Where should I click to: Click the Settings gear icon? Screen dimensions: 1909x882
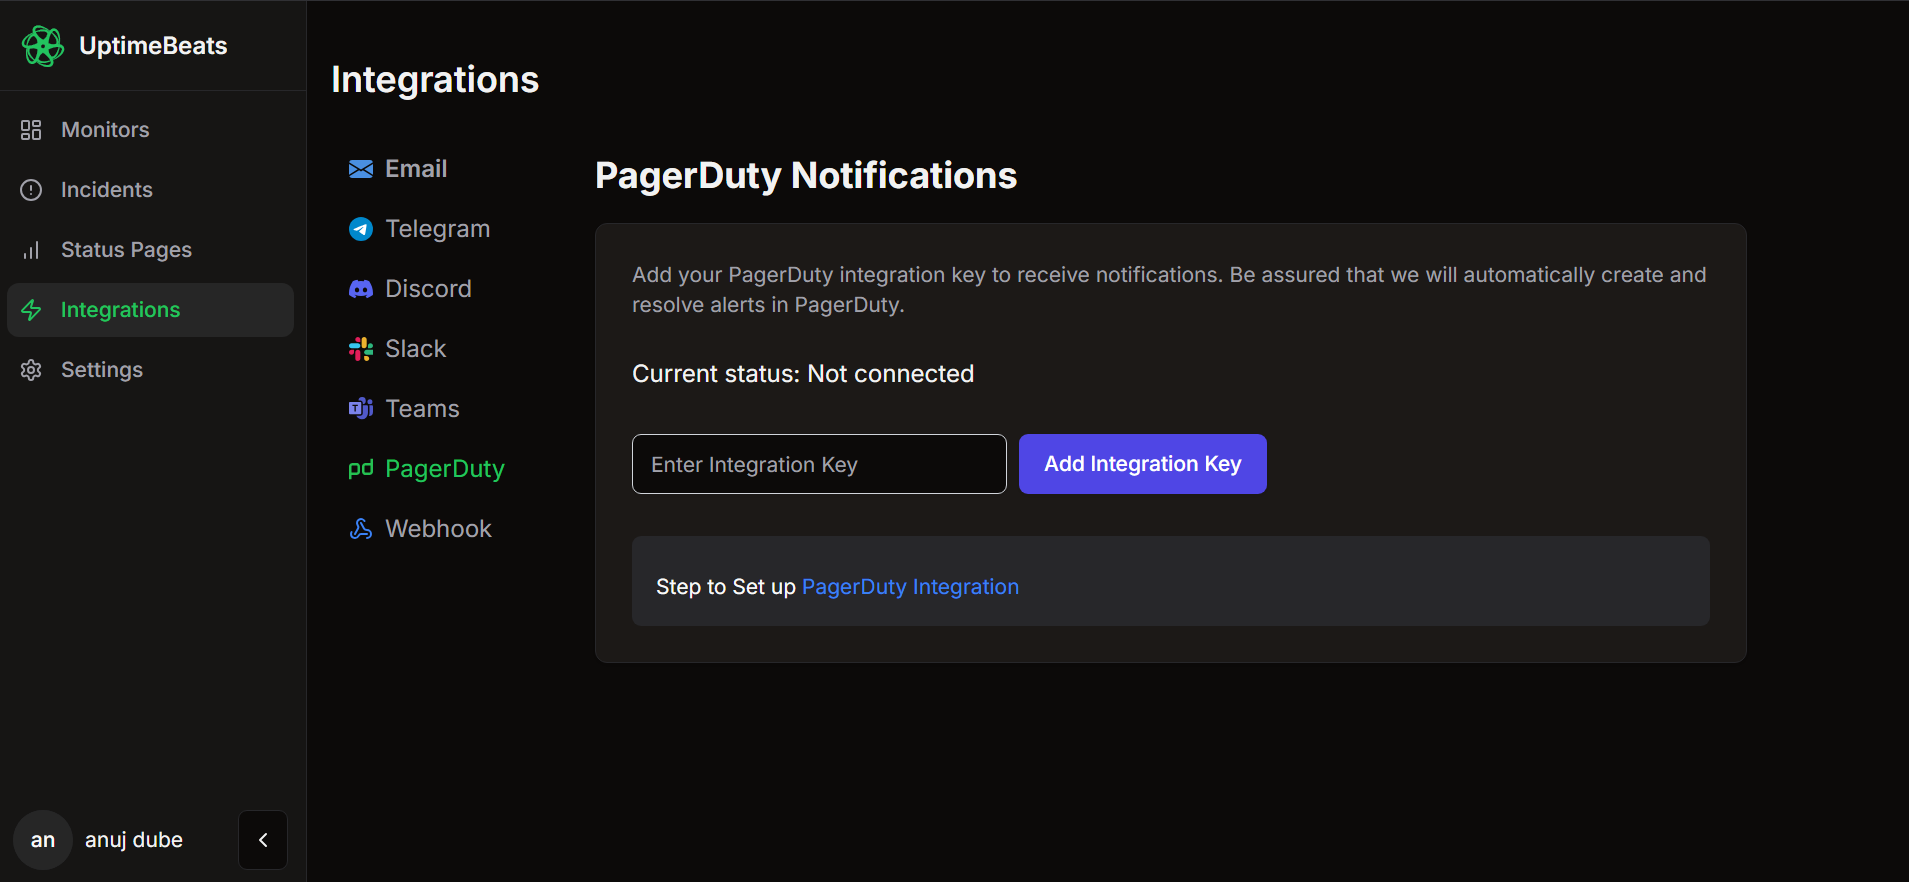(31, 370)
